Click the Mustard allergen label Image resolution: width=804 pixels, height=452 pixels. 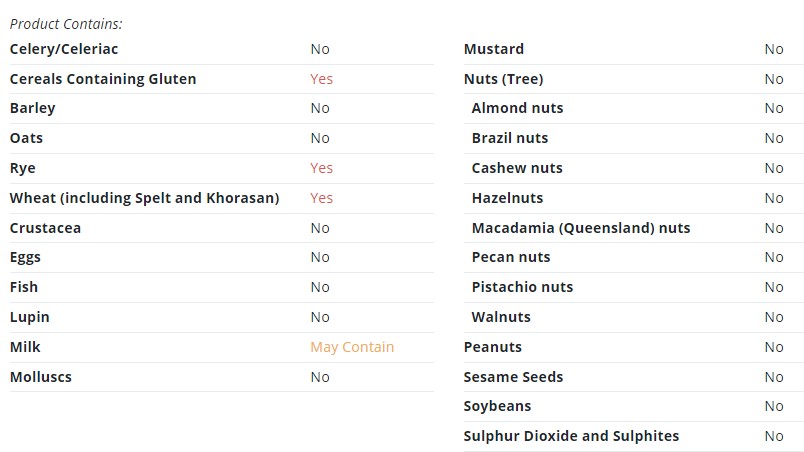494,49
